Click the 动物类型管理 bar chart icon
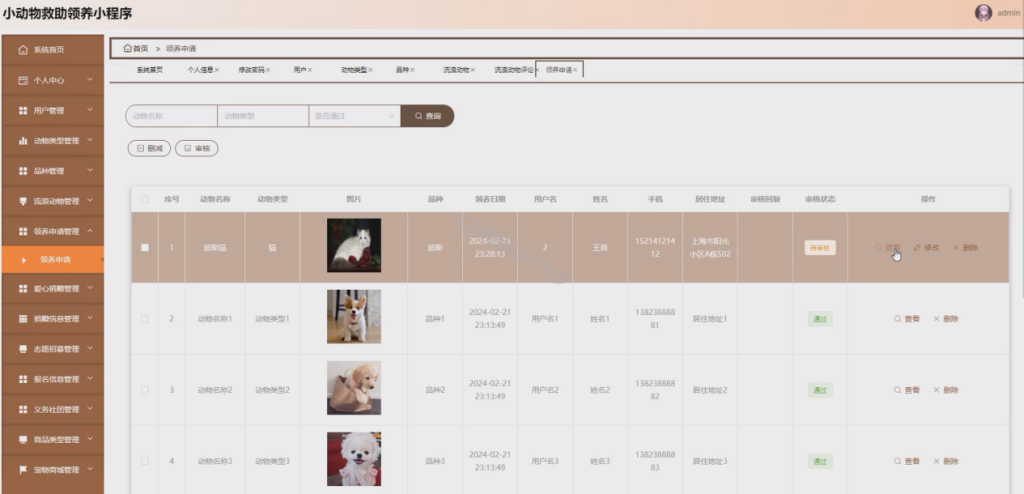This screenshot has height=494, width=1024. coord(23,140)
